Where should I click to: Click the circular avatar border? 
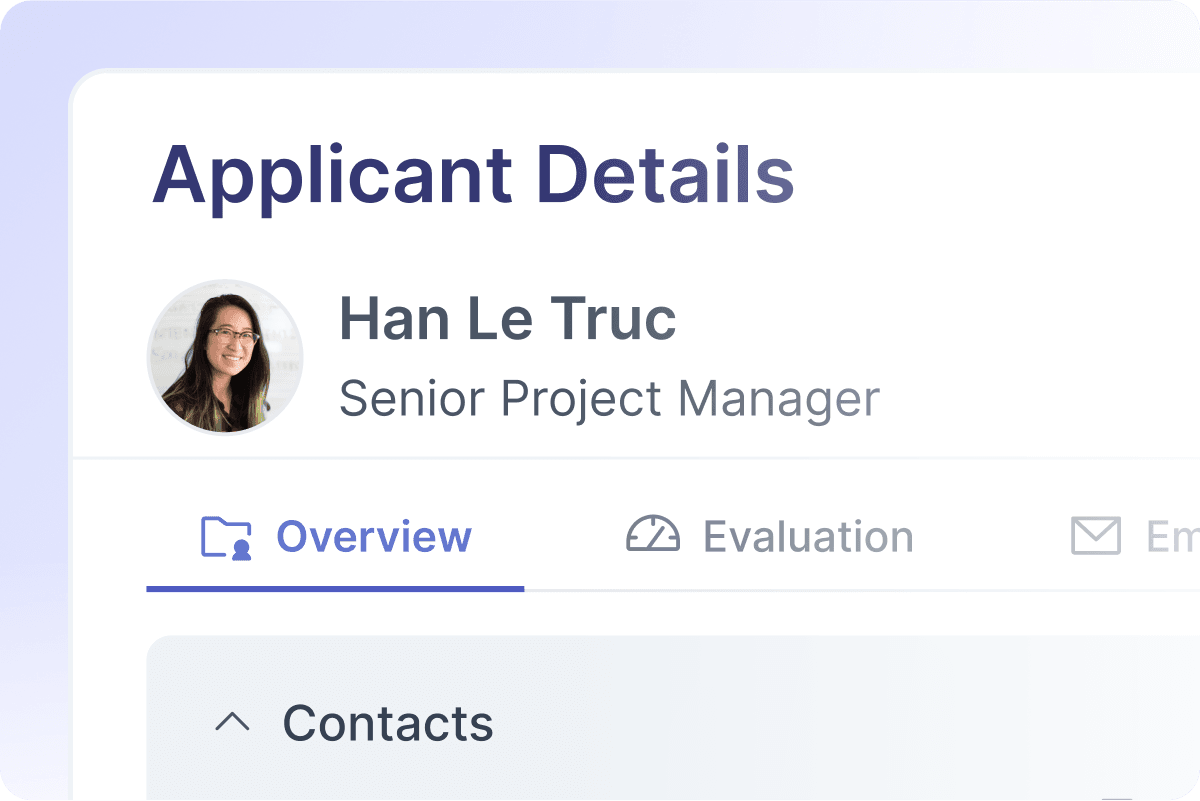[225, 281]
